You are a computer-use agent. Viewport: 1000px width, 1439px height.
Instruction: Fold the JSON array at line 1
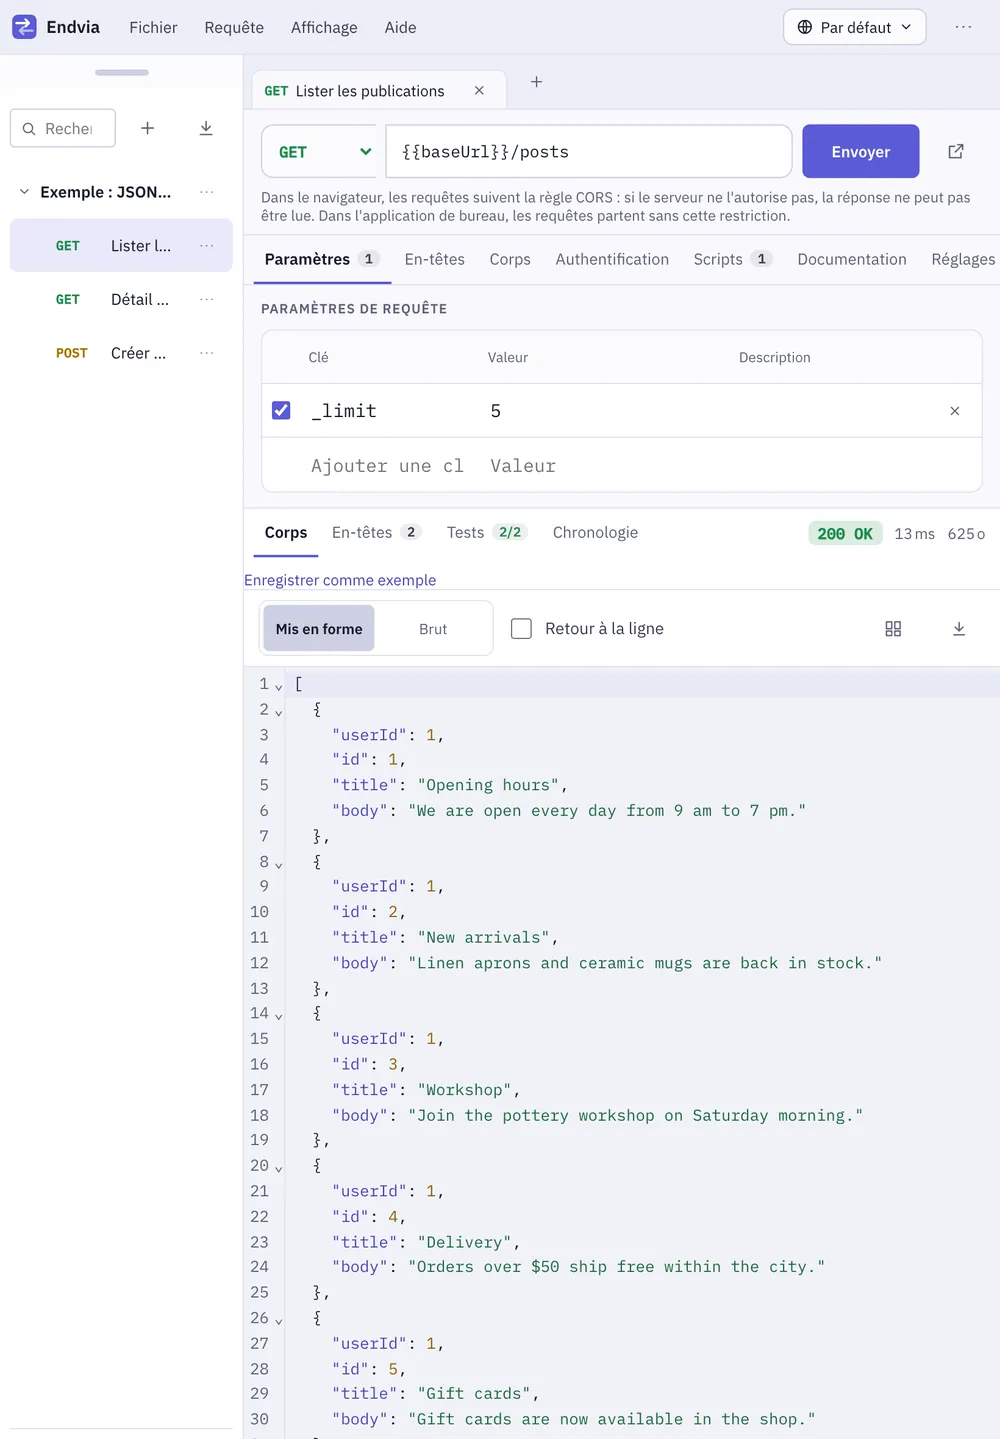pos(279,687)
